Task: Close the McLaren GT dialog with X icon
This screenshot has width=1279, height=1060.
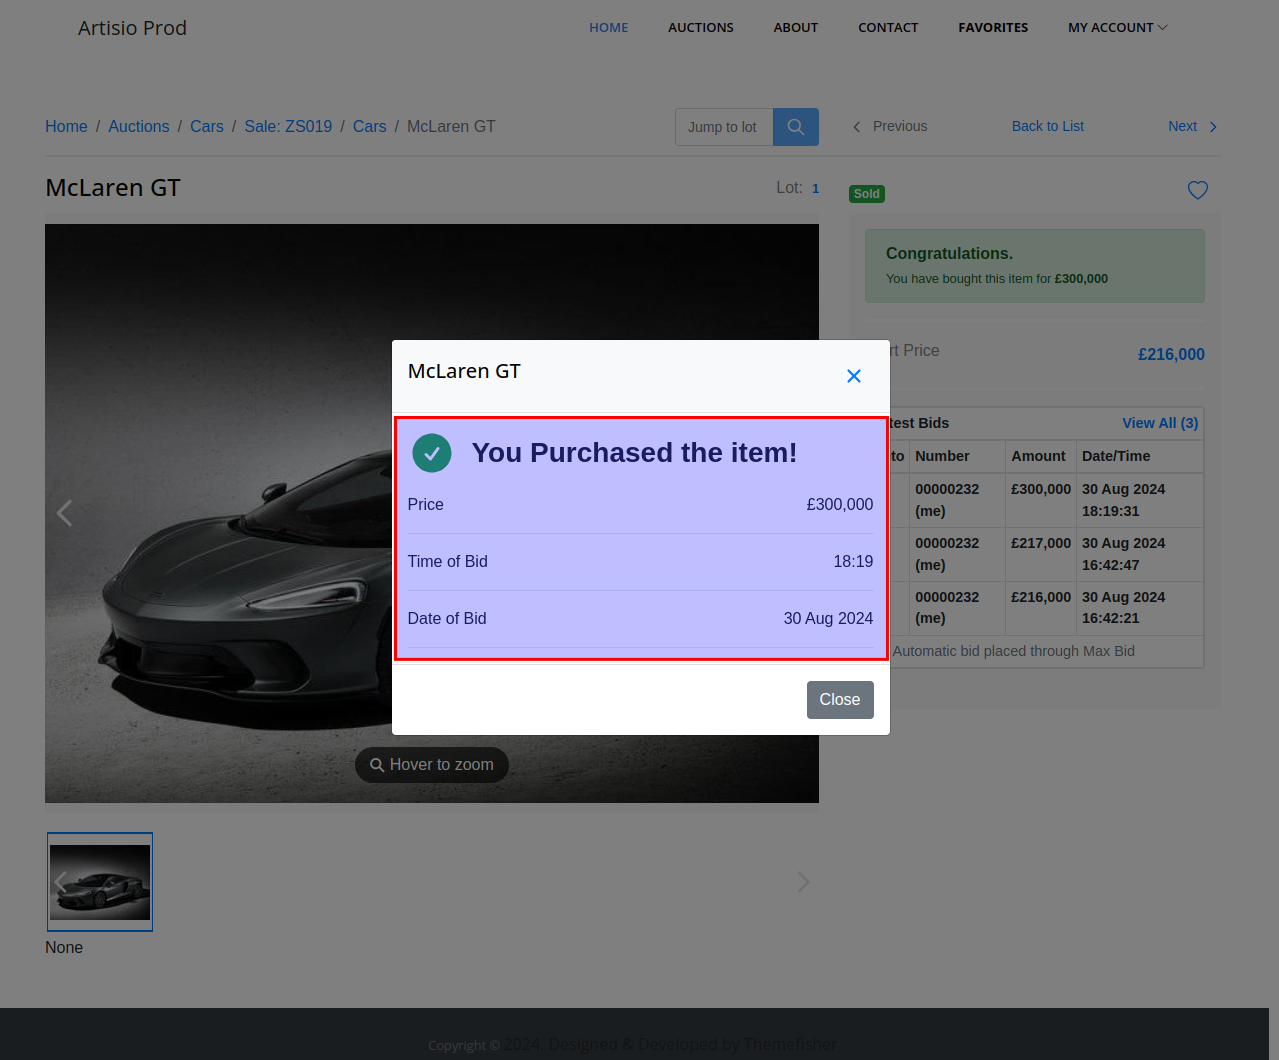Action: pyautogui.click(x=853, y=376)
